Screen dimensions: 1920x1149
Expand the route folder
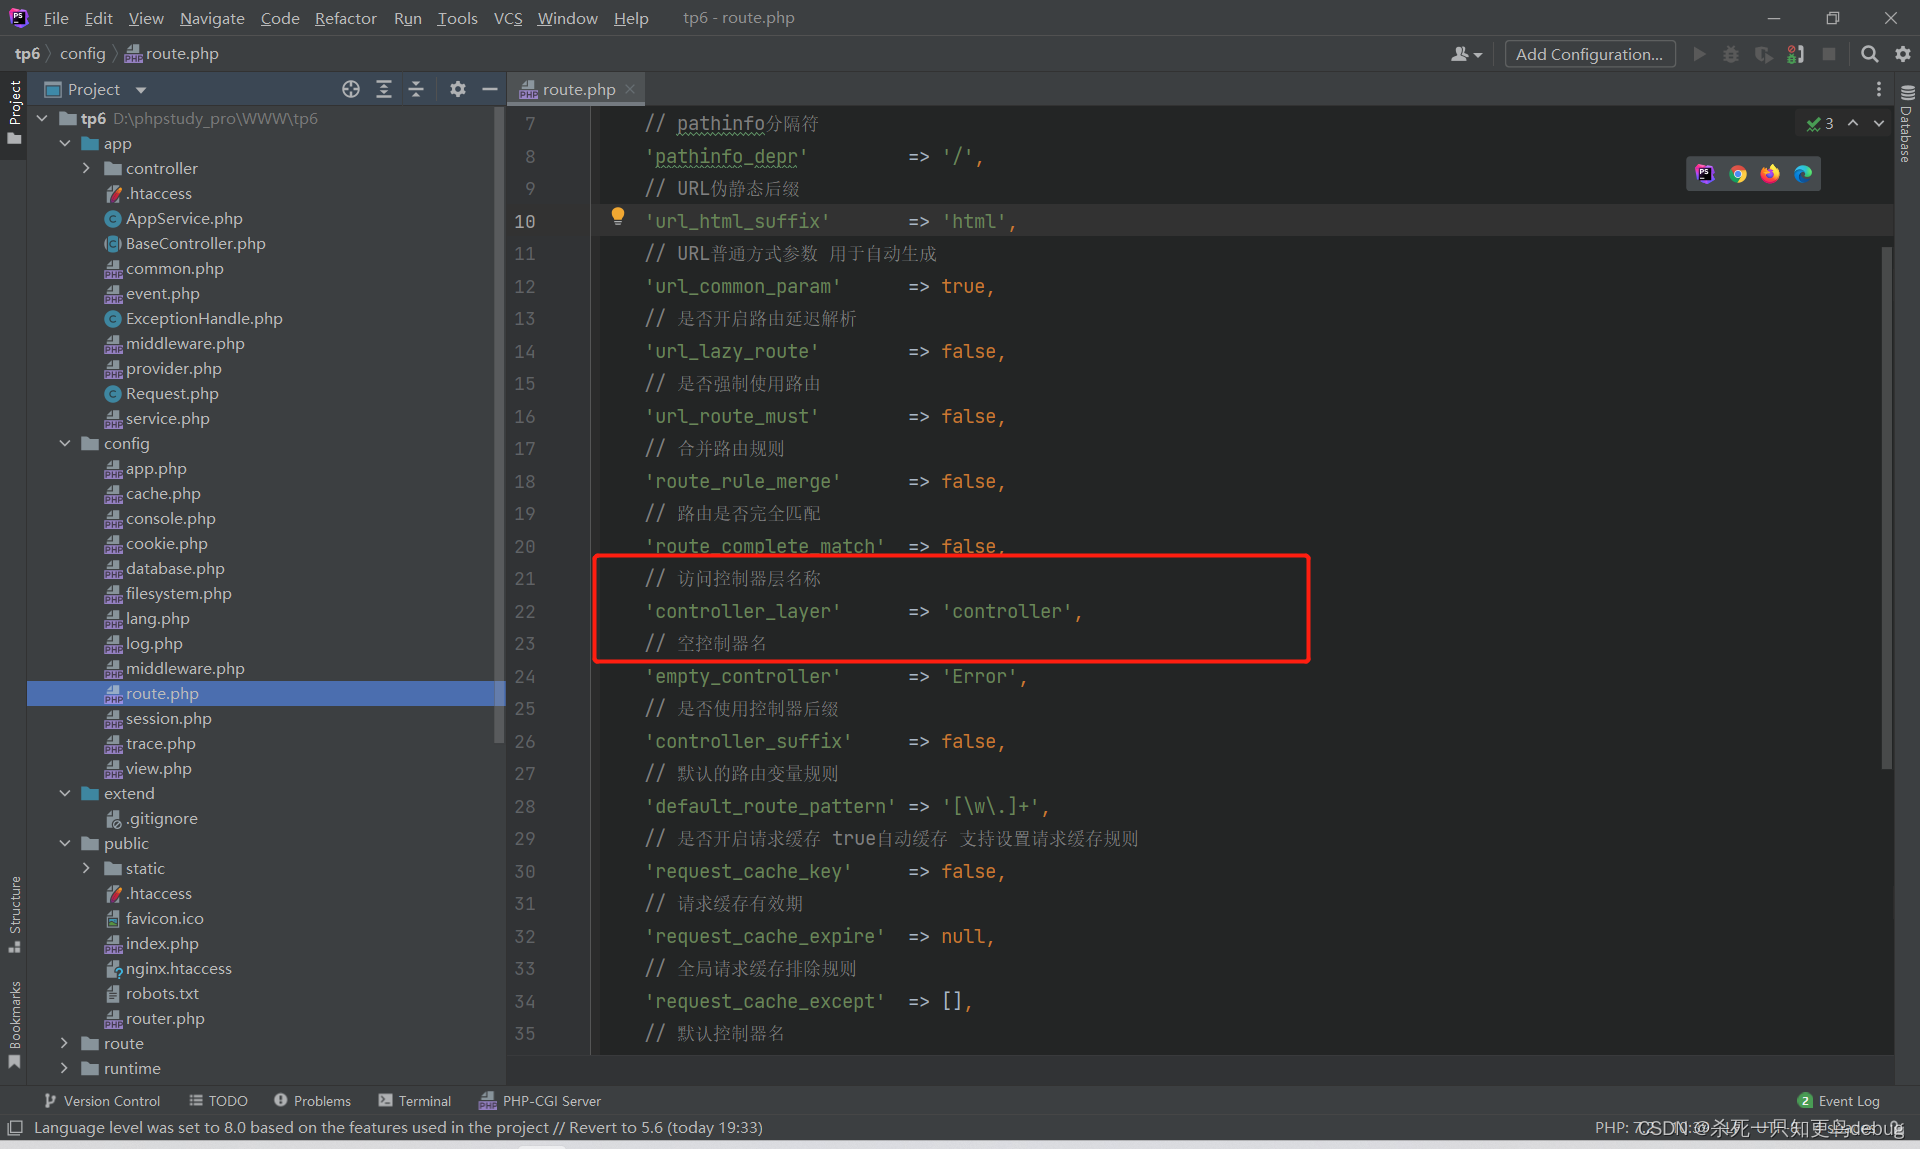65,1043
